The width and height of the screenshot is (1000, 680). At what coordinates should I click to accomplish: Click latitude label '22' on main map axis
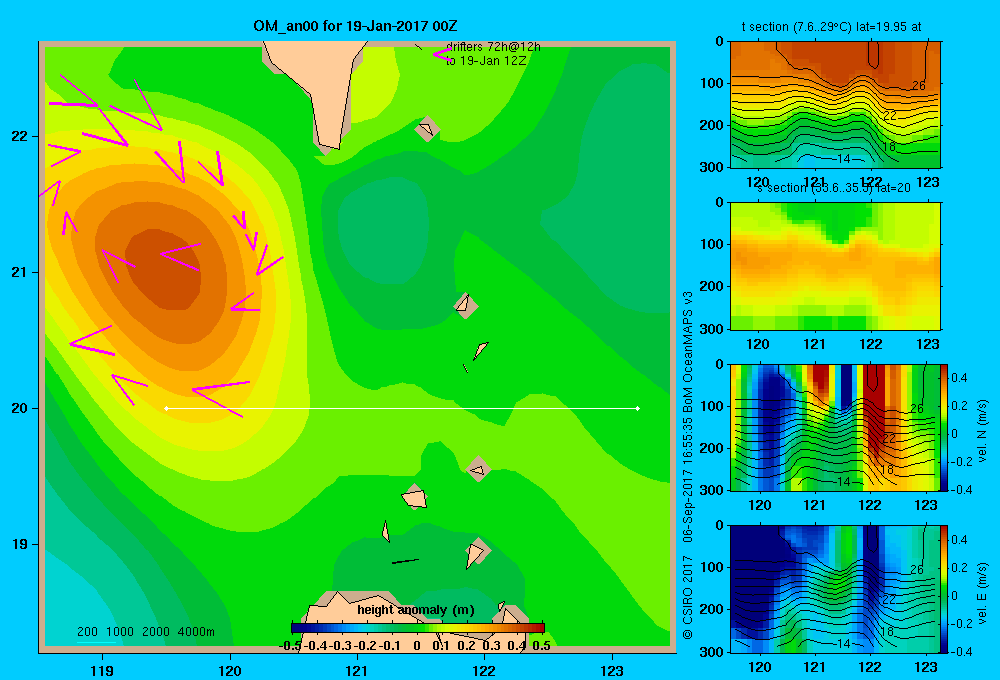tap(20, 137)
